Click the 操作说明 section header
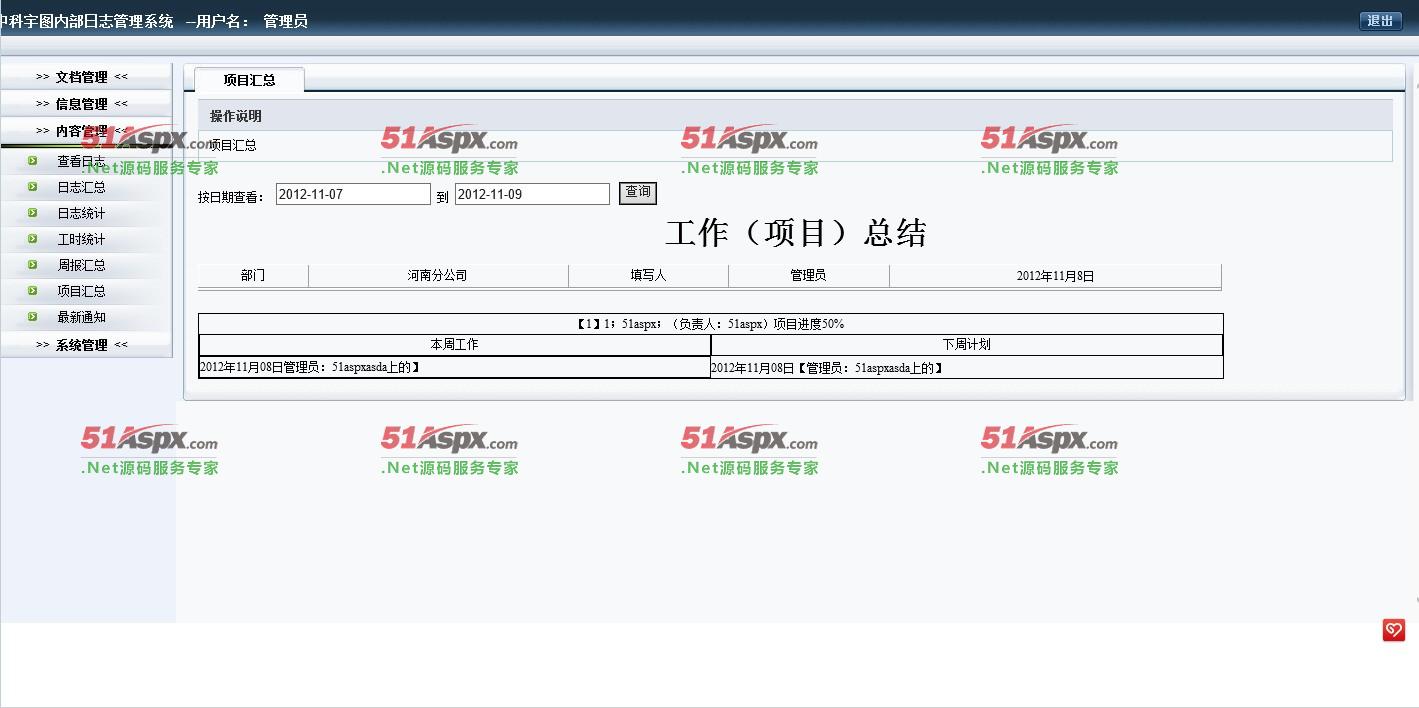The image size is (1419, 708). (x=795, y=116)
